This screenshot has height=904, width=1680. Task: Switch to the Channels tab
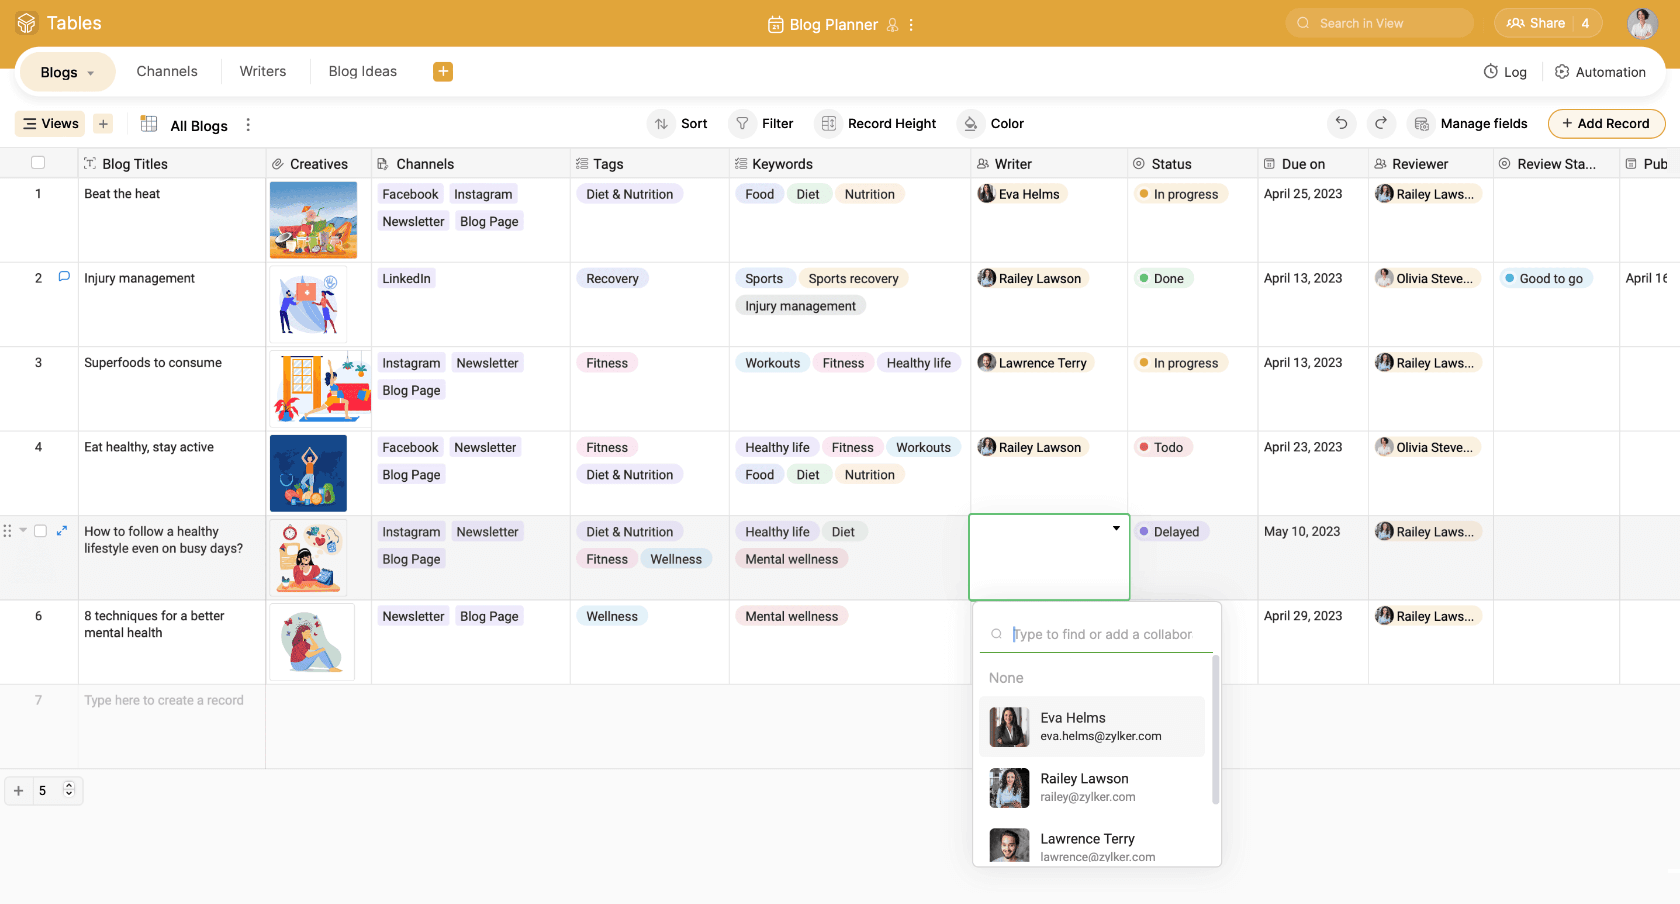pyautogui.click(x=167, y=71)
